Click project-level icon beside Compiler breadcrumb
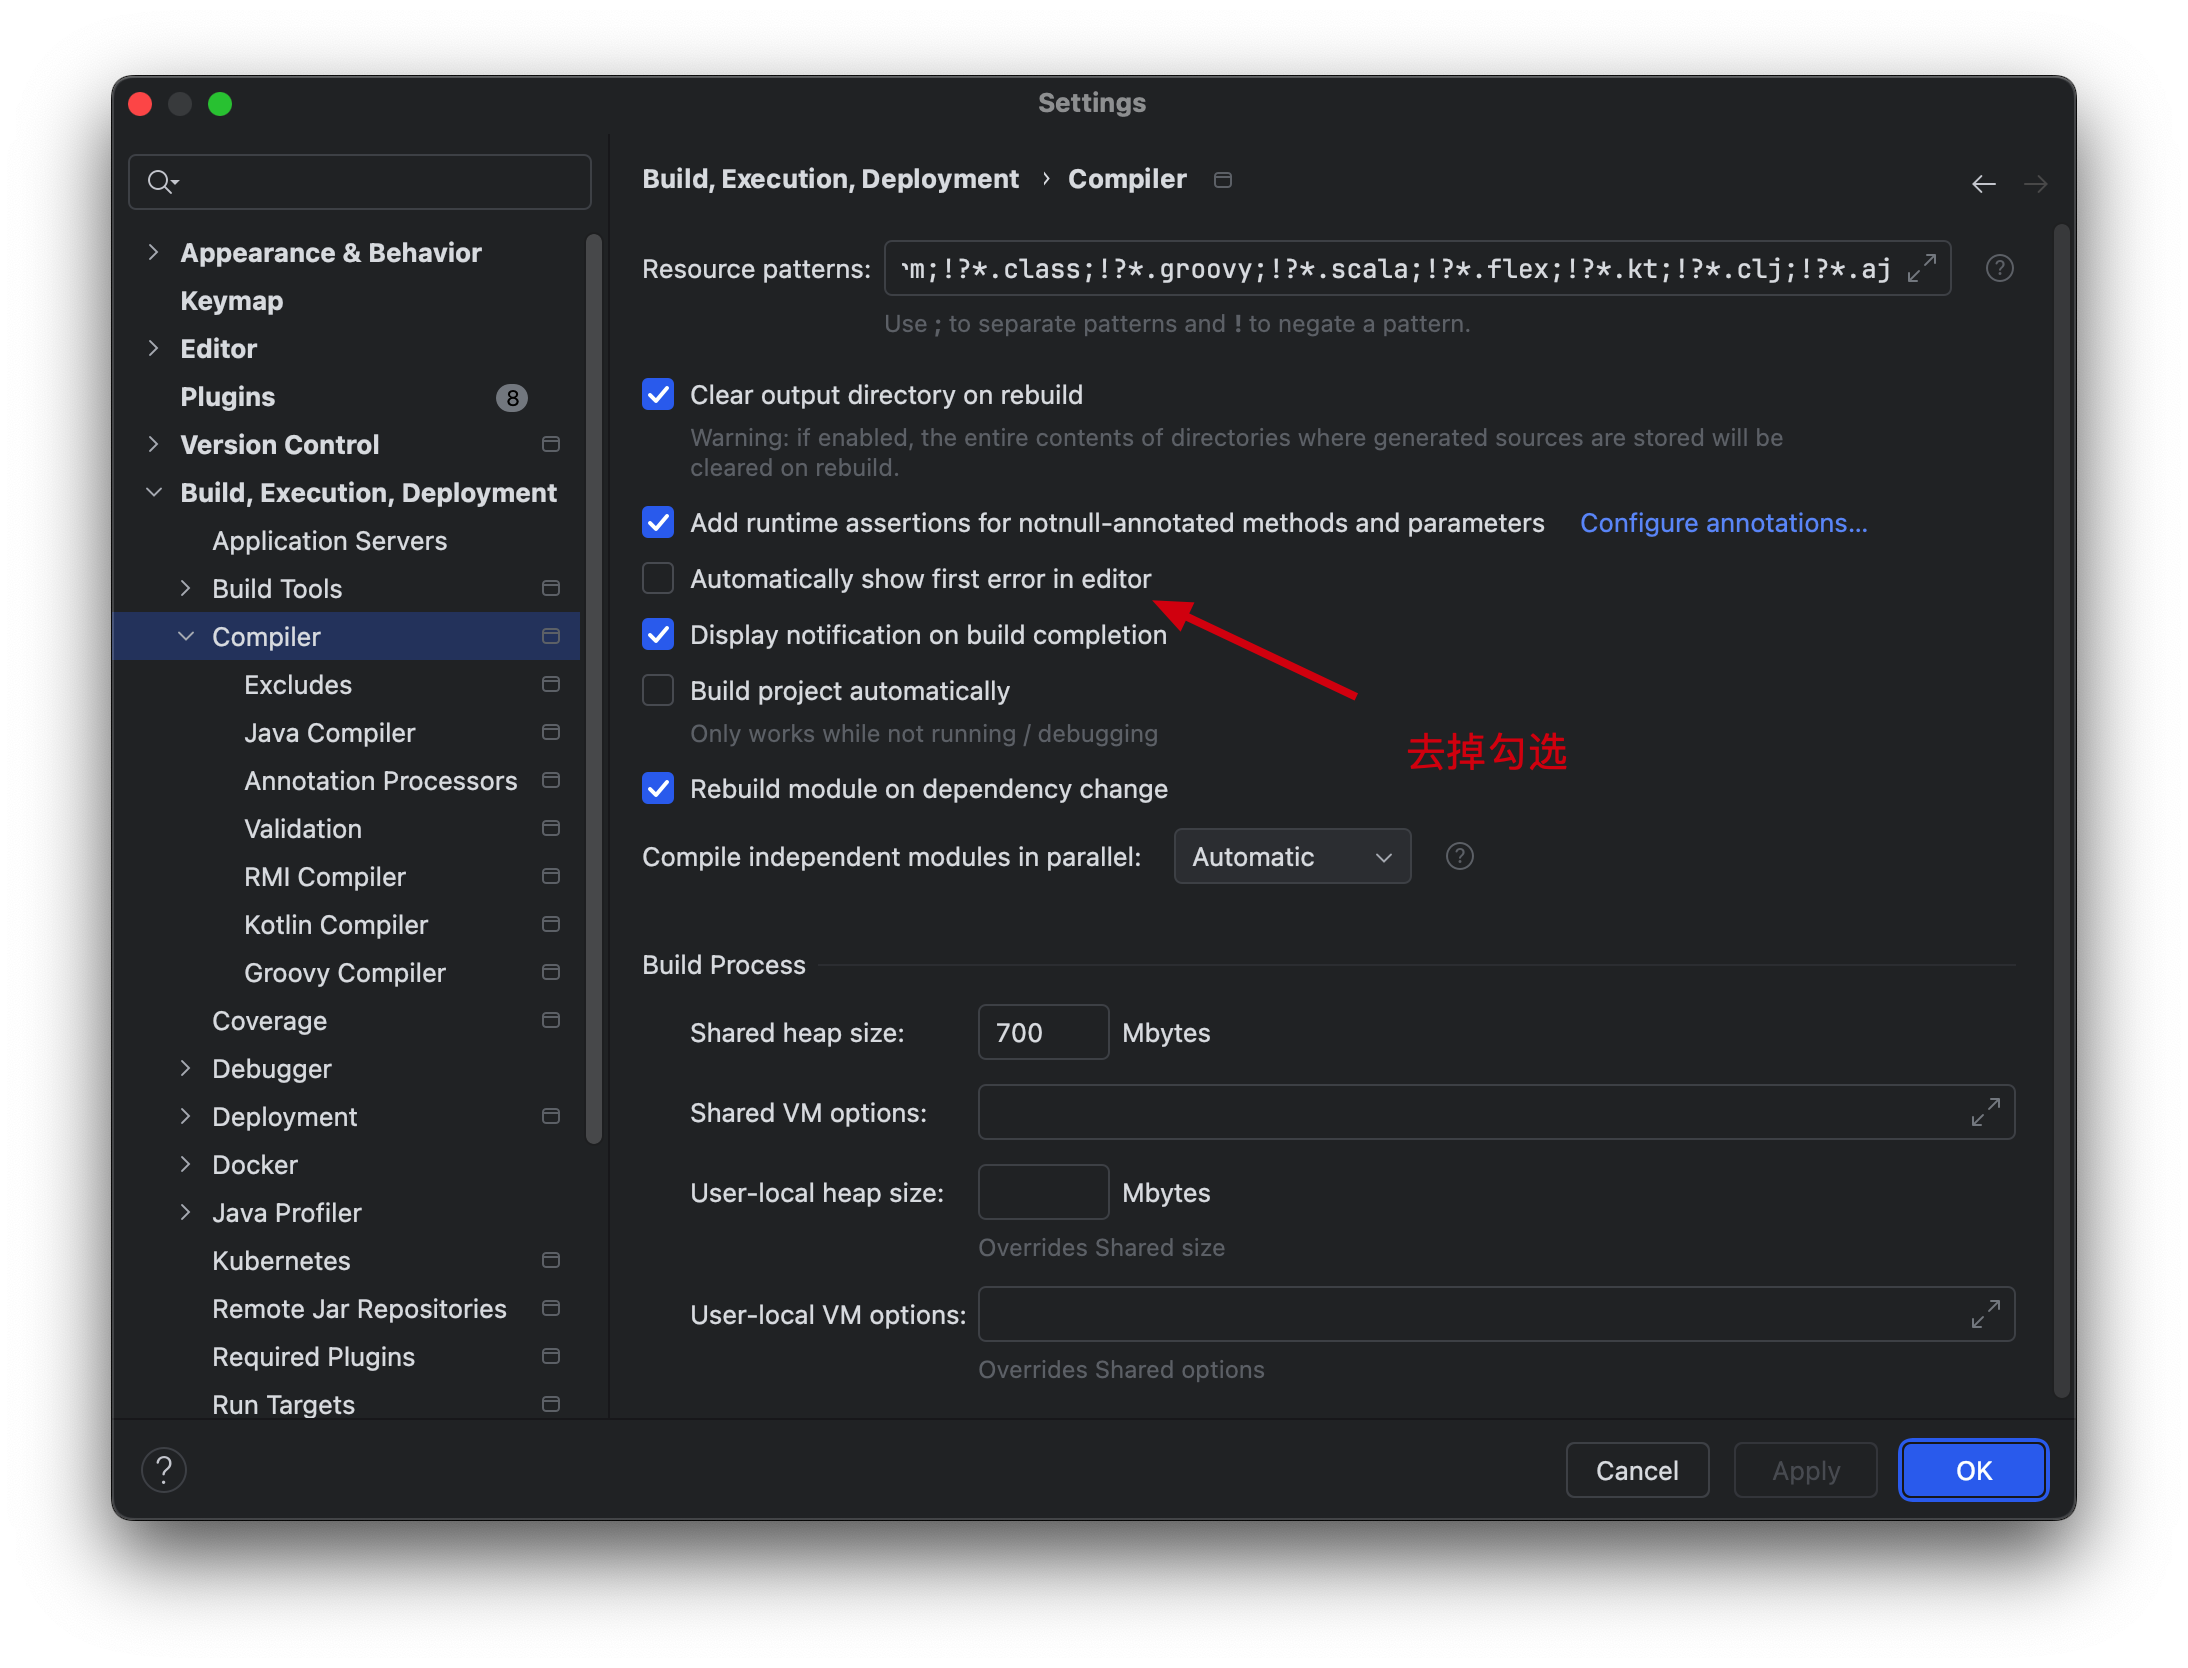 pos(1222,180)
